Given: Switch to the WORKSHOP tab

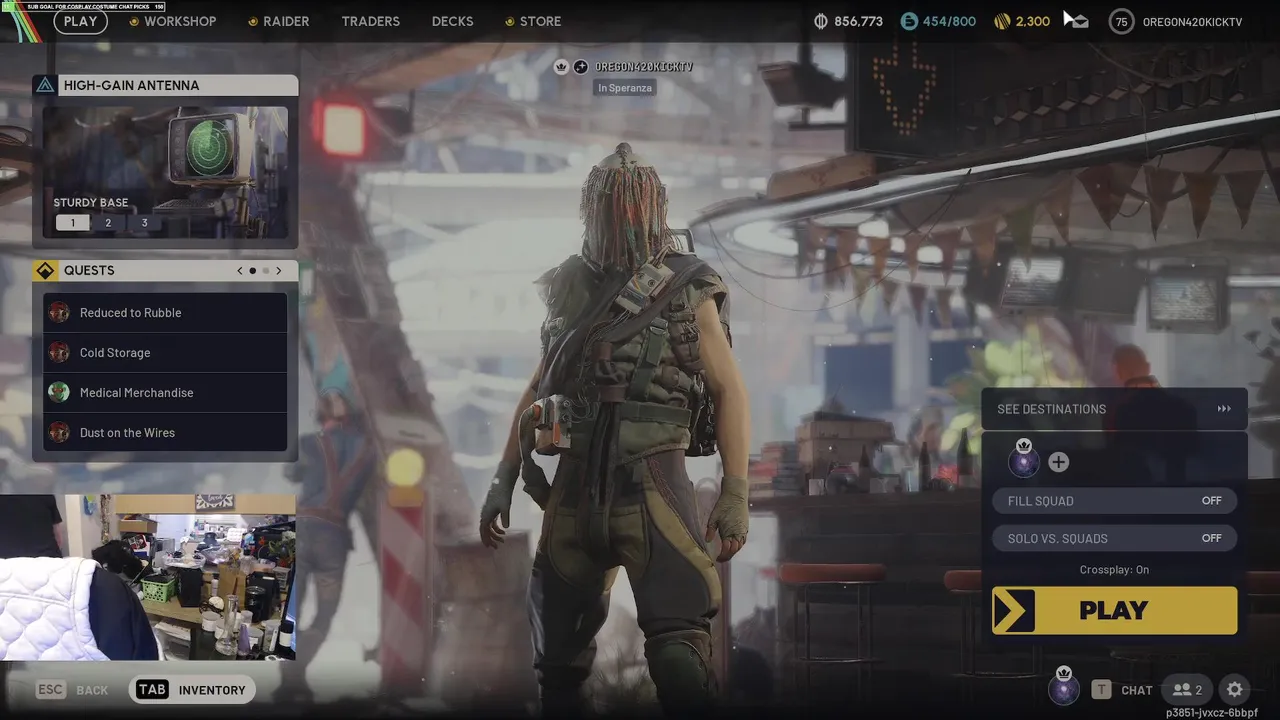Looking at the screenshot, I should click(173, 21).
